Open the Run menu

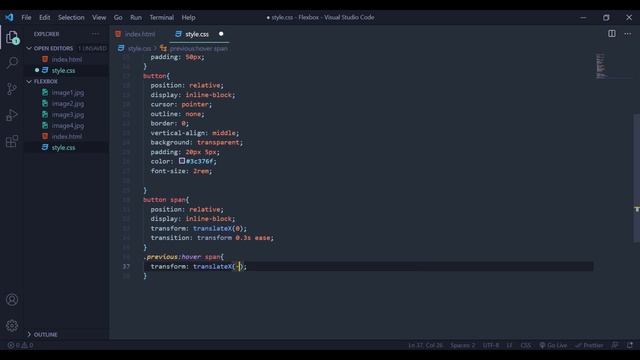tap(136, 18)
